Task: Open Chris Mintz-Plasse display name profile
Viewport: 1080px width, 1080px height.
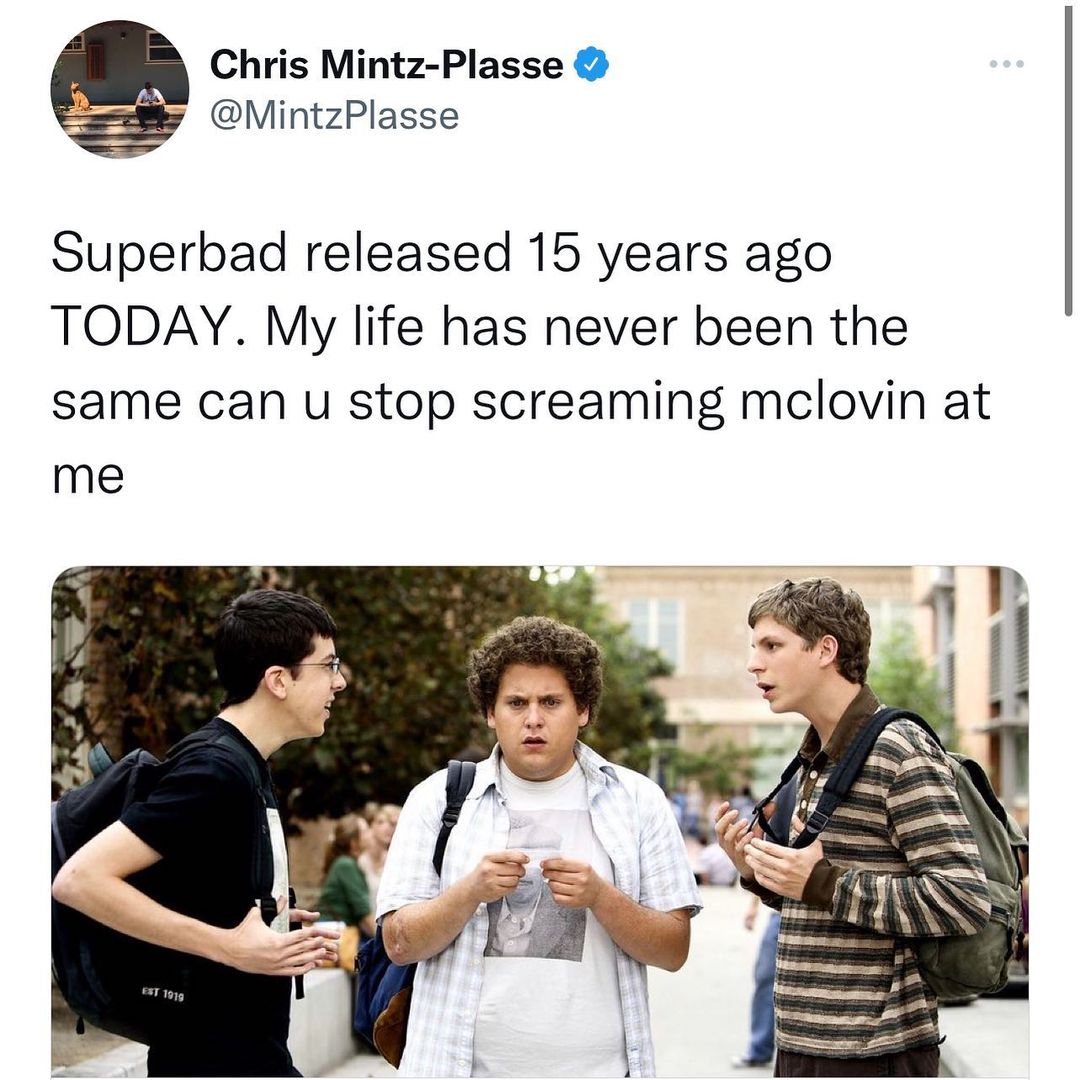Action: 386,65
